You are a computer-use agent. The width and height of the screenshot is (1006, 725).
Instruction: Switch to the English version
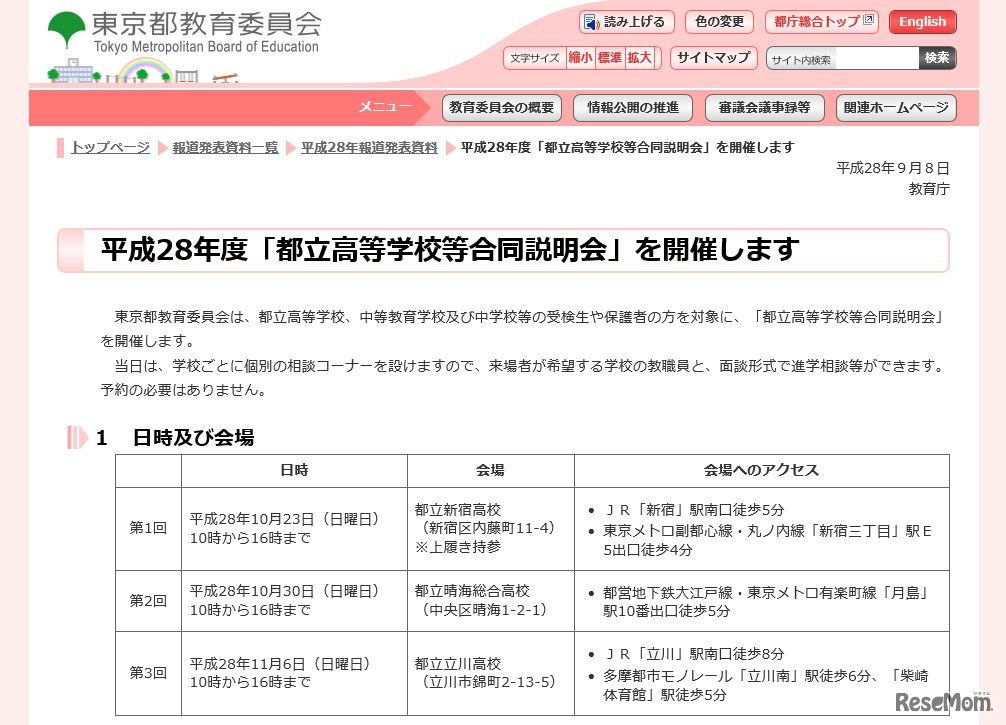pos(922,22)
